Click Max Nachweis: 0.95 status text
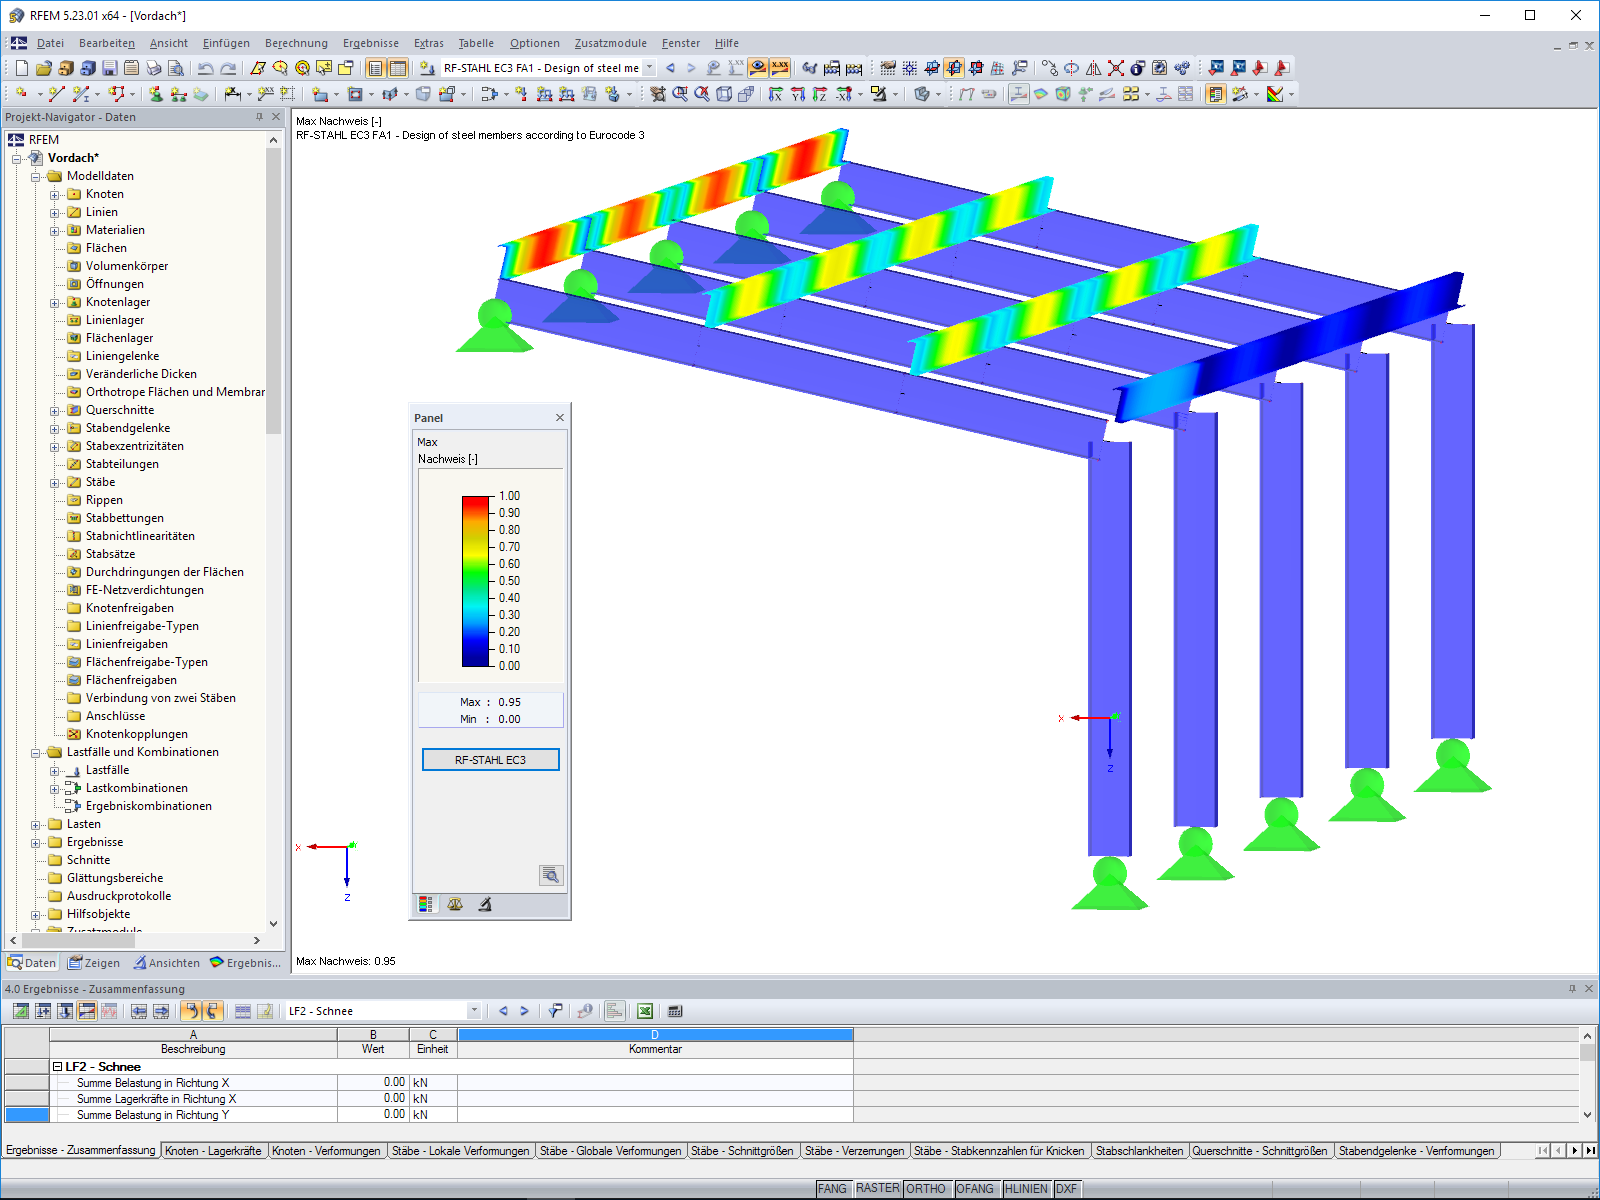 click(x=343, y=961)
